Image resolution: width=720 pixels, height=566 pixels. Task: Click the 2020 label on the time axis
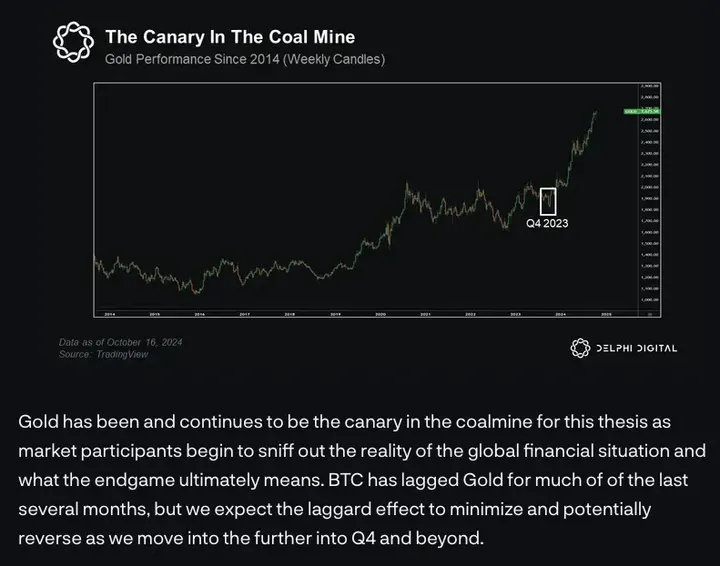pos(380,313)
